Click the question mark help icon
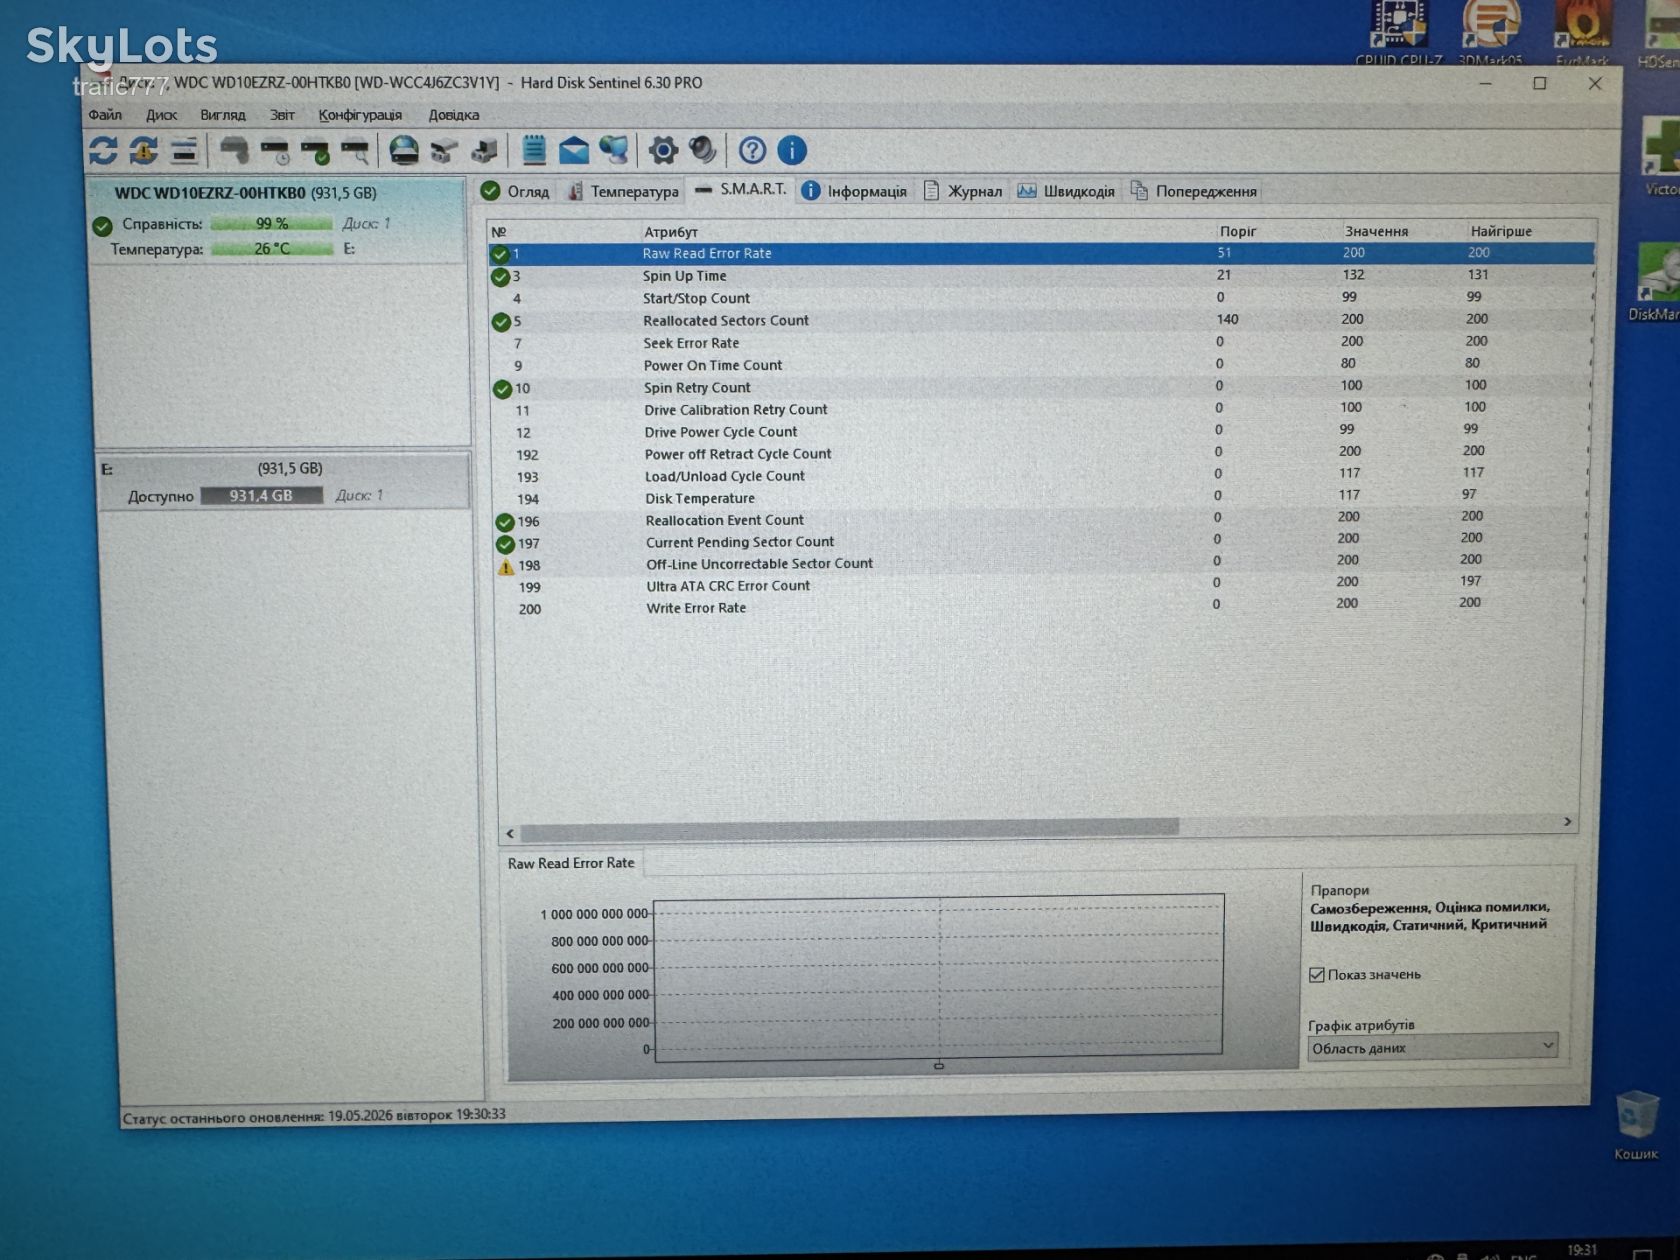This screenshot has width=1680, height=1260. (x=752, y=151)
